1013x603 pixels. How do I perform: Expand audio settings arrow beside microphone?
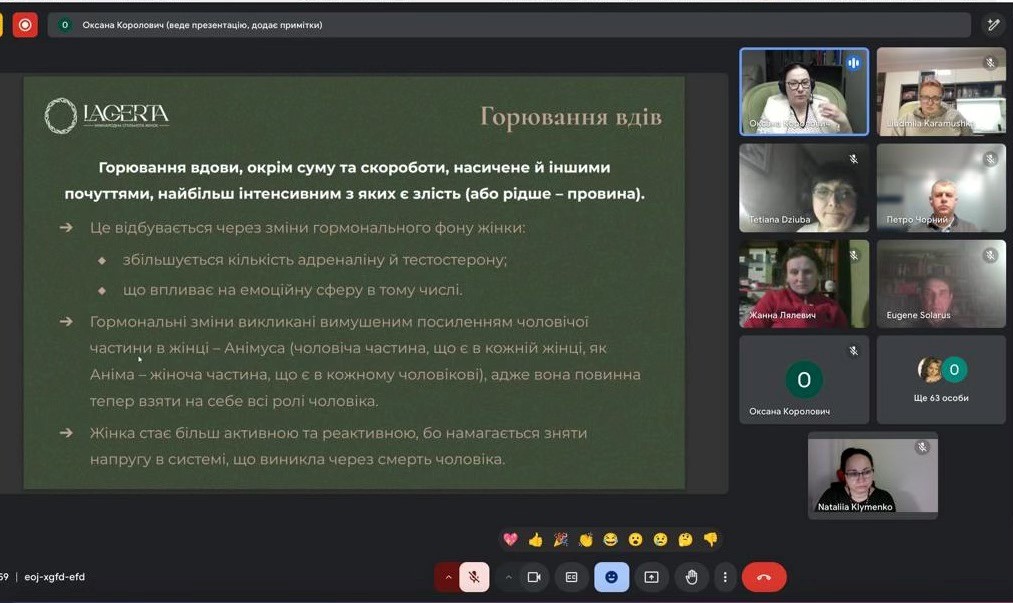tap(447, 577)
